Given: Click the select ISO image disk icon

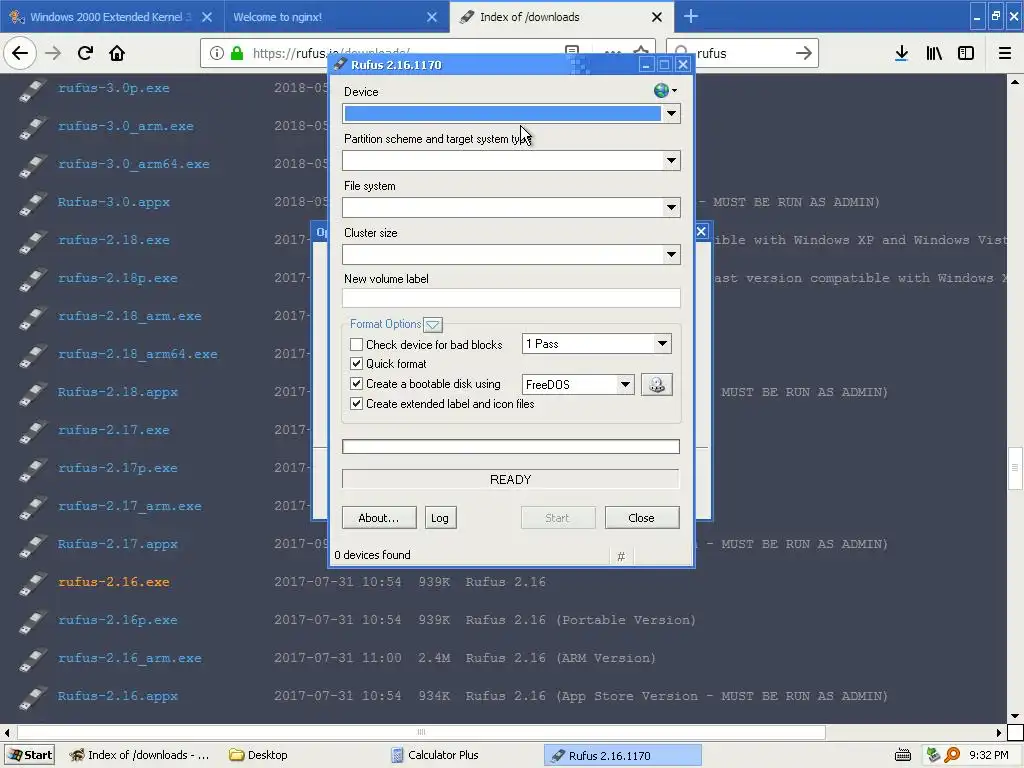Looking at the screenshot, I should pyautogui.click(x=656, y=385).
